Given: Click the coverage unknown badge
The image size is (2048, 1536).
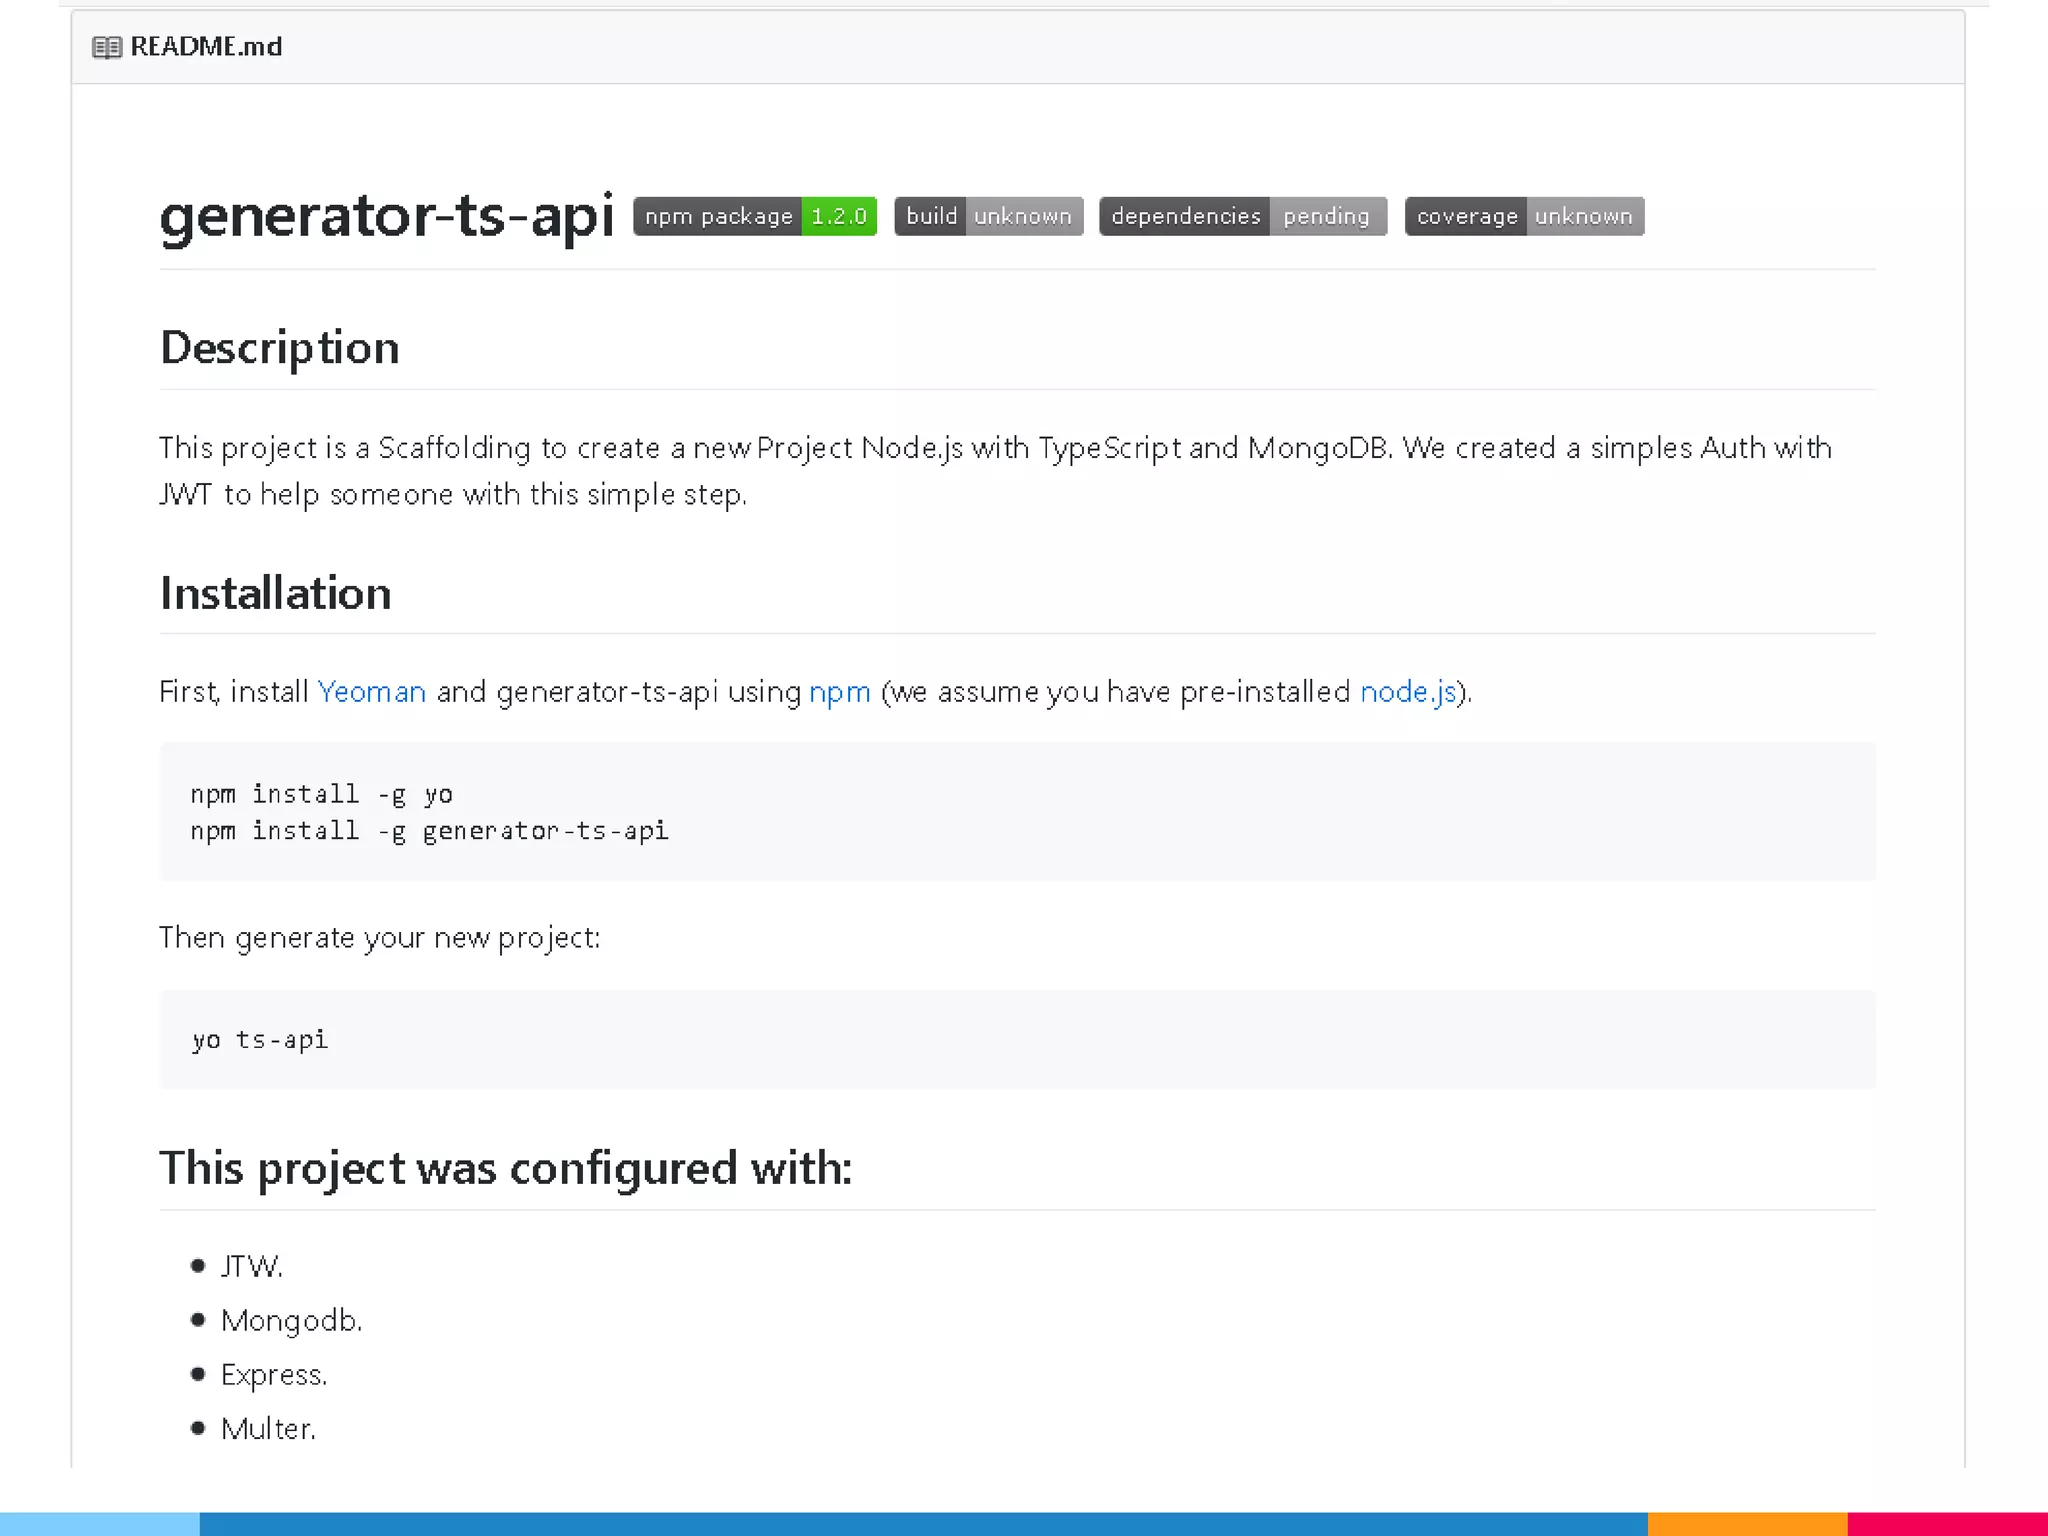Looking at the screenshot, I should (1524, 216).
